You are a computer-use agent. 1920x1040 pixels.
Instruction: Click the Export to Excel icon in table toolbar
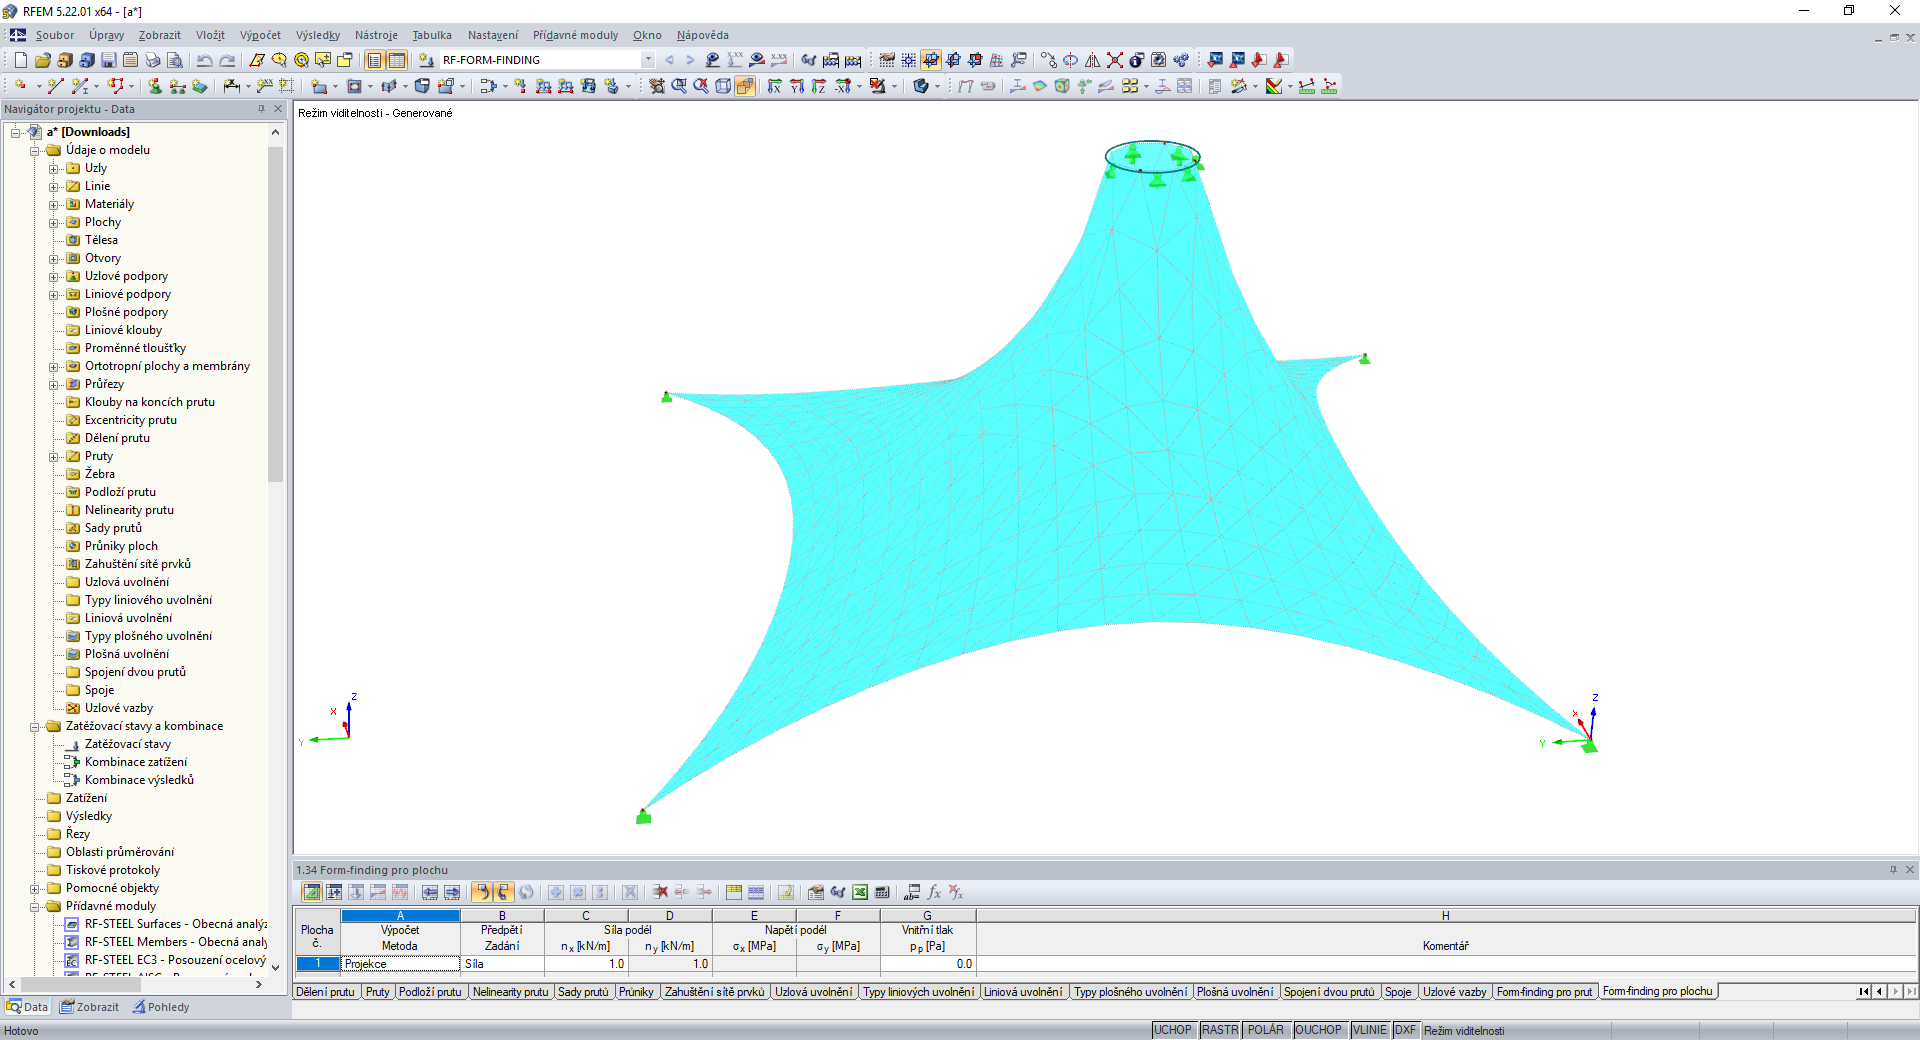tap(860, 892)
